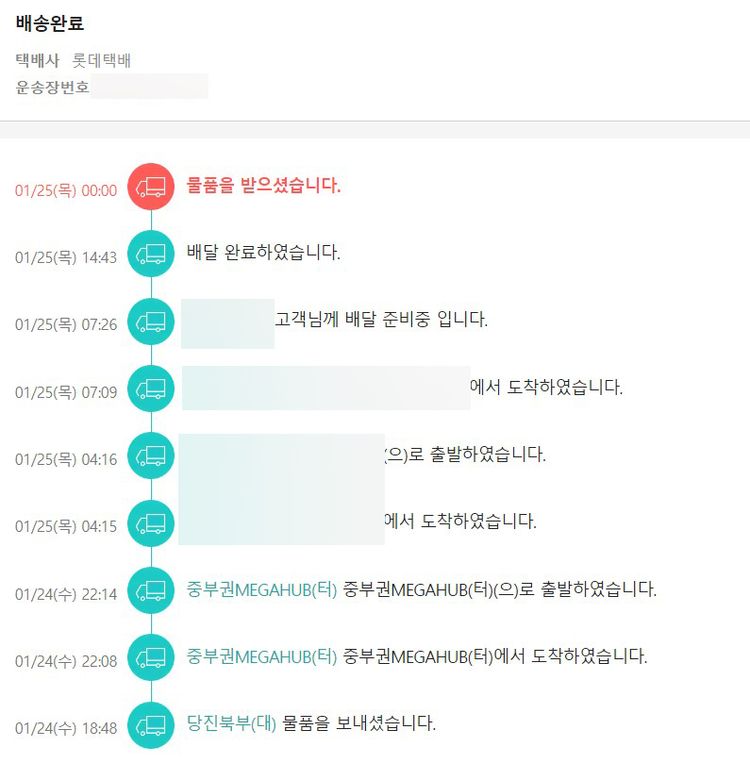Click the 01/25(목) 00:00 red timestamp
Screen dimensions: 750x760
(66, 191)
